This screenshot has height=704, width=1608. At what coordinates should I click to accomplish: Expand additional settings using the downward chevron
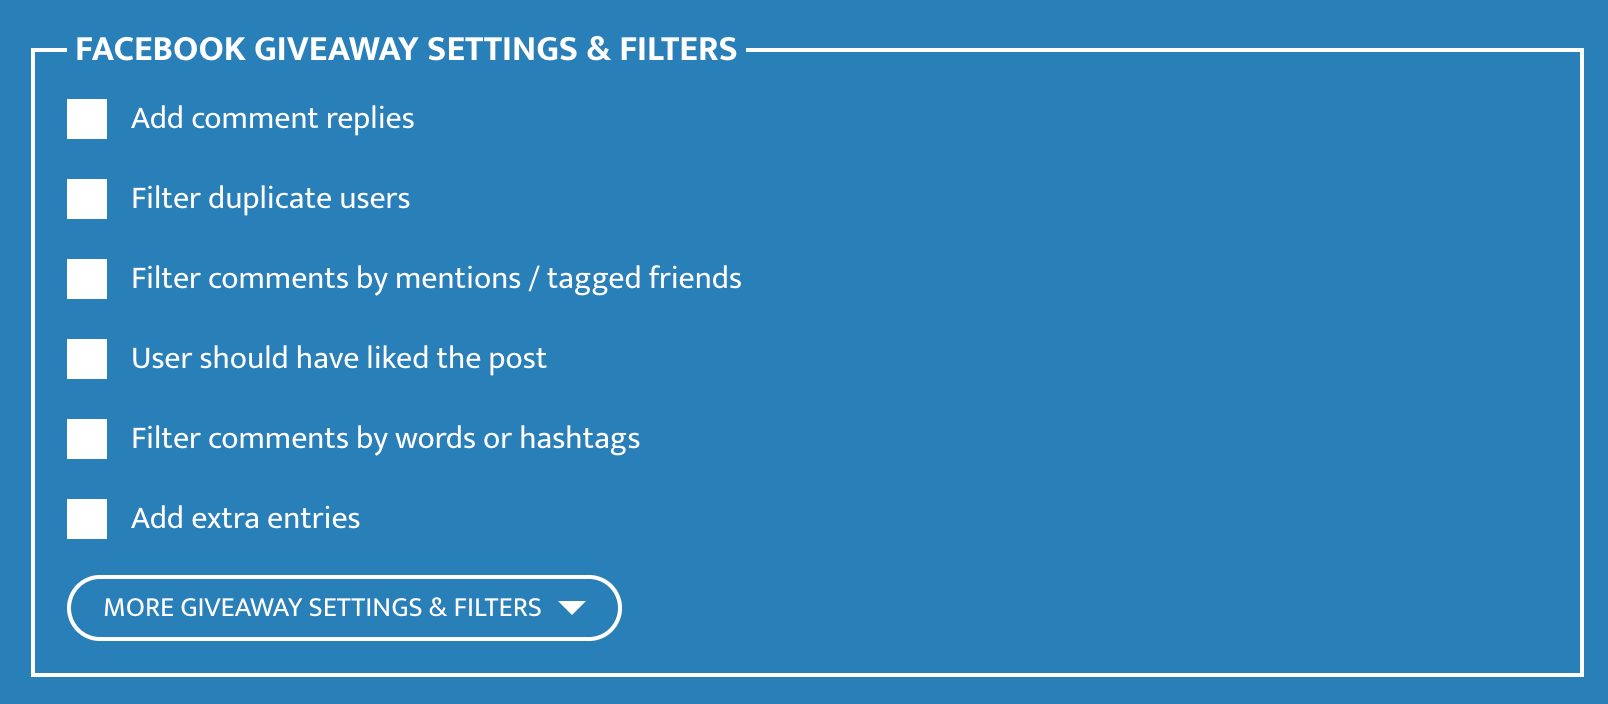[x=571, y=608]
